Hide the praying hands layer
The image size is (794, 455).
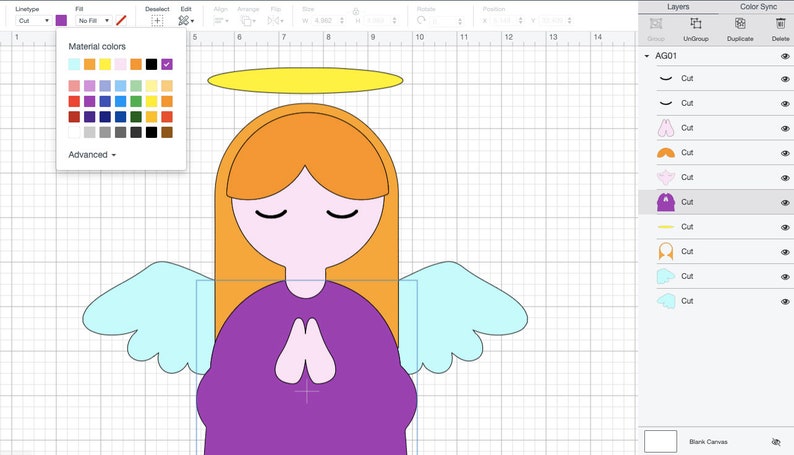(x=785, y=129)
